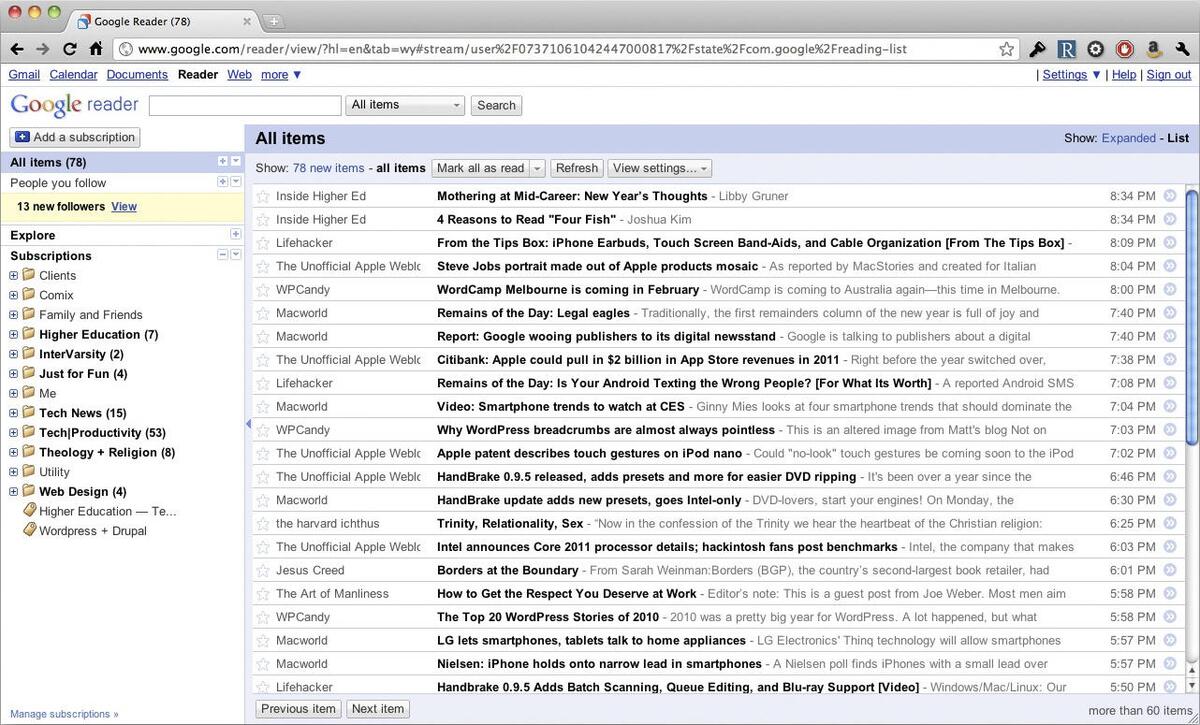Screen dimensions: 1200x725
Task: Expand the Tech News folder
Action: pyautogui.click(x=14, y=413)
